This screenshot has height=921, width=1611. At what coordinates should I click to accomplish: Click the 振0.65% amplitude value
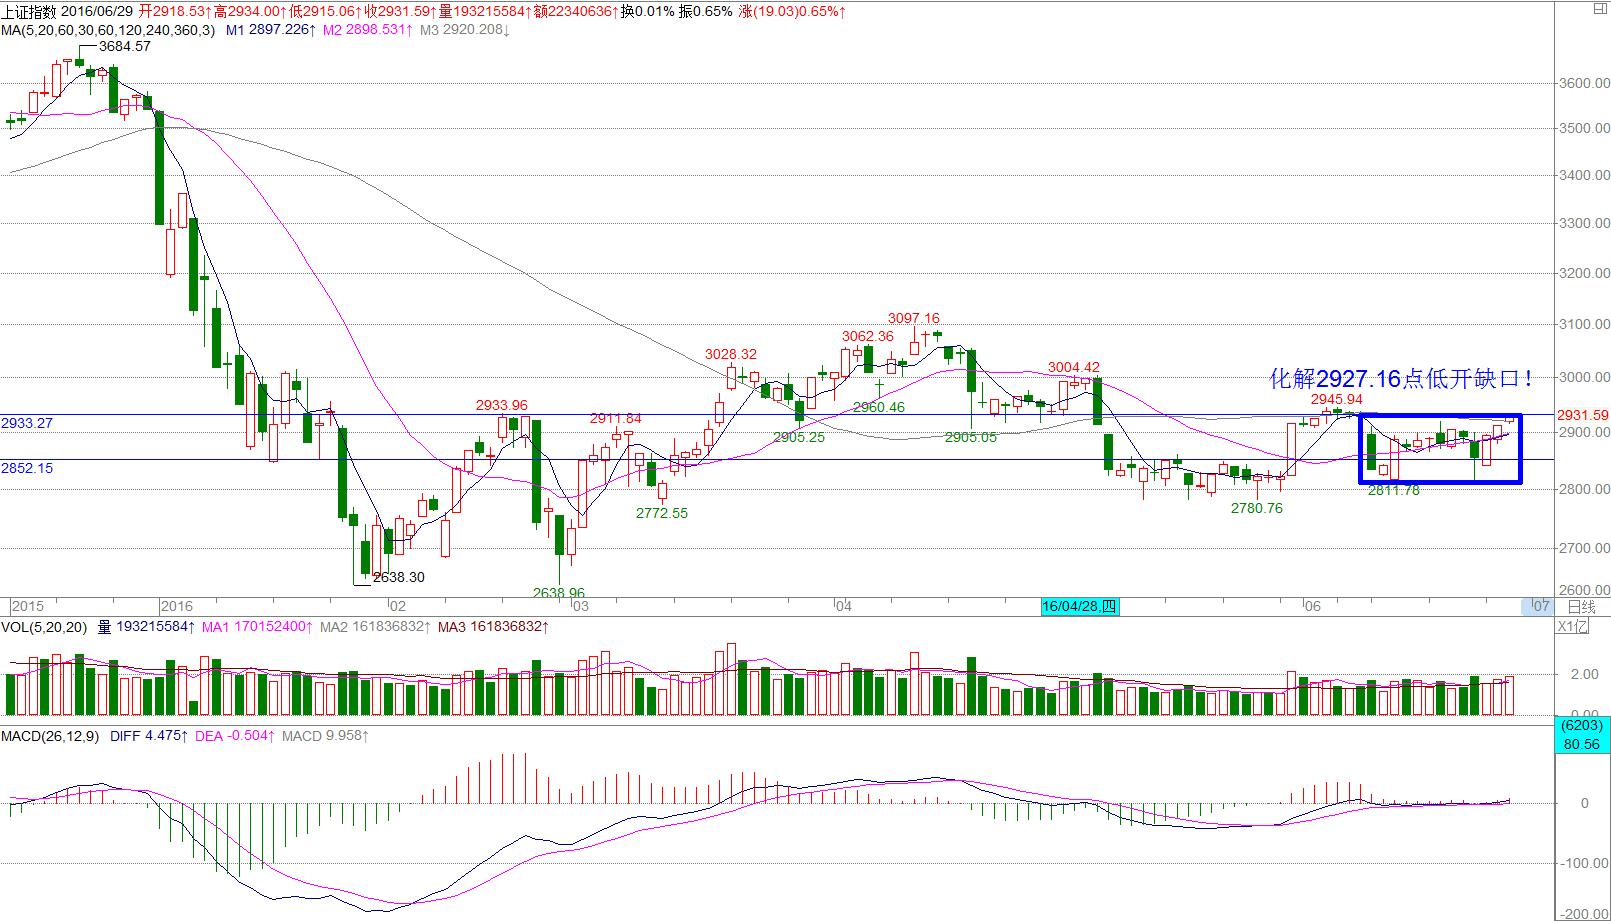tap(706, 12)
